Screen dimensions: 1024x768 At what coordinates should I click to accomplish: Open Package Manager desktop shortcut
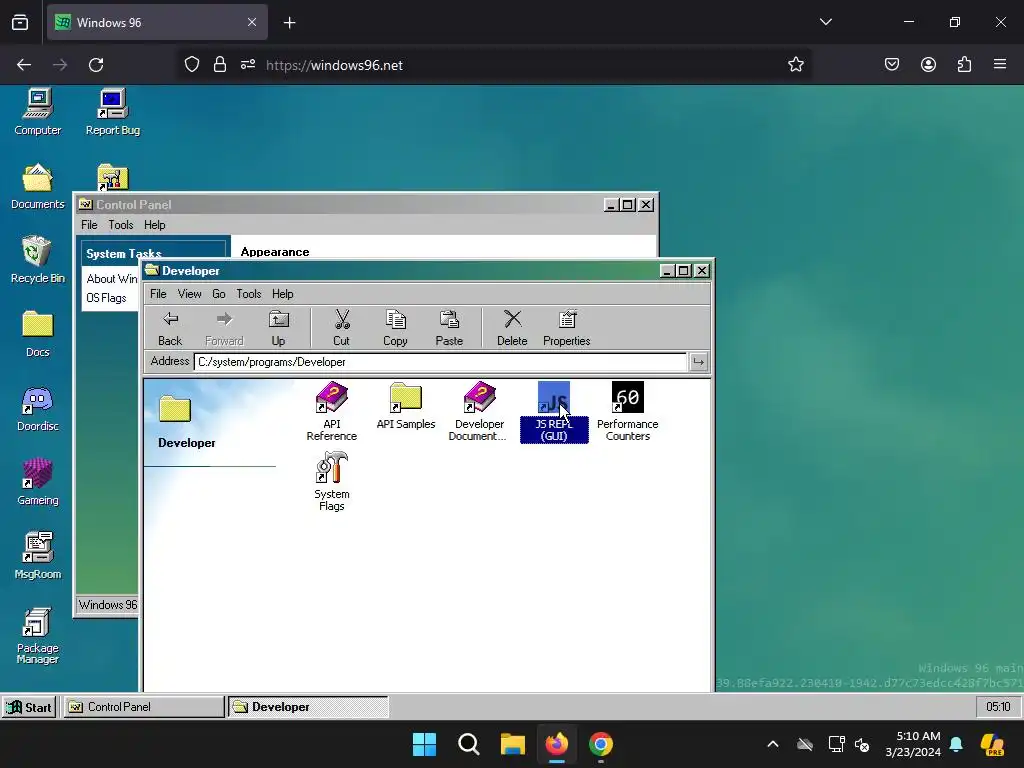pos(38,636)
